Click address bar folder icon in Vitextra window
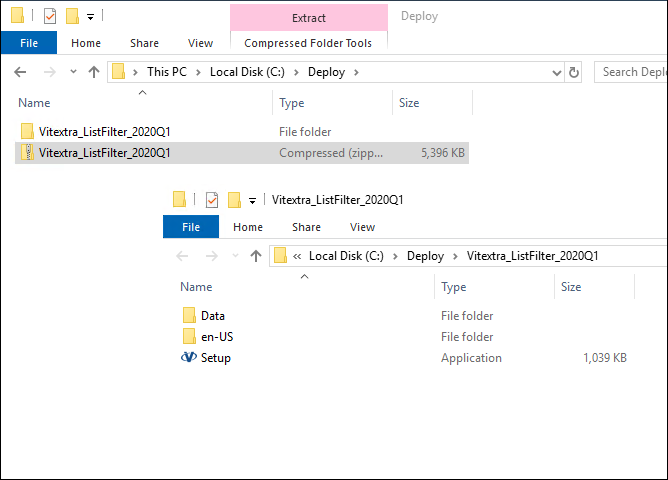668x480 pixels. pyautogui.click(x=280, y=256)
